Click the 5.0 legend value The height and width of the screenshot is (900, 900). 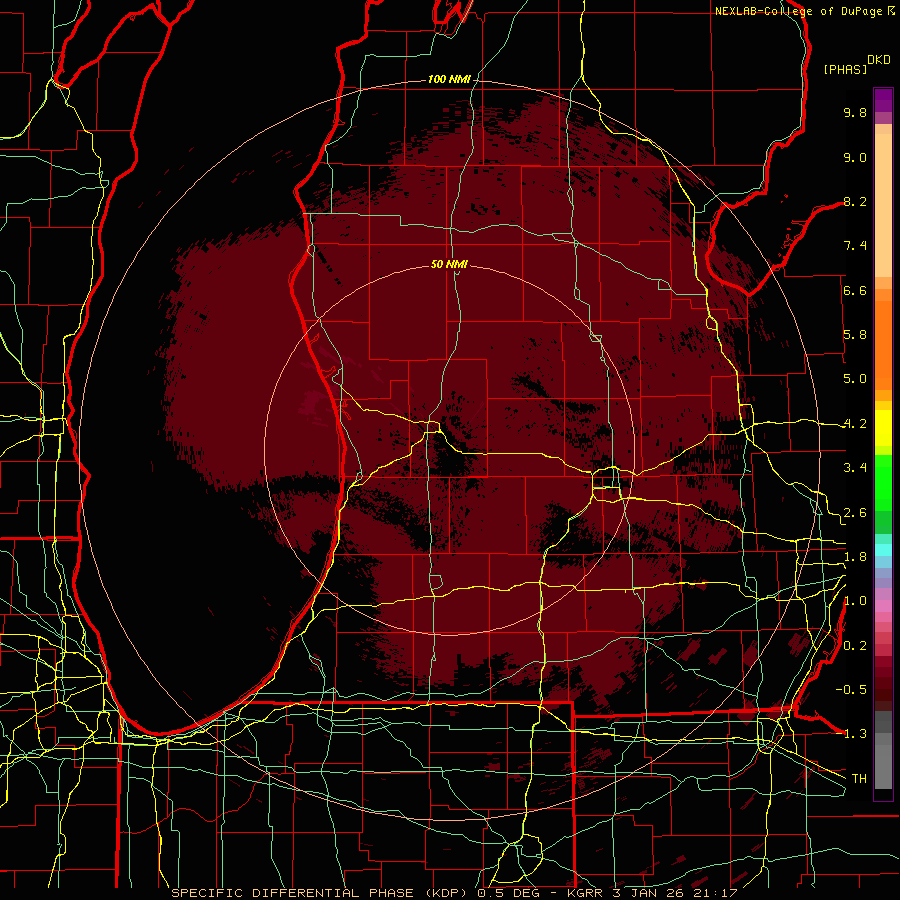(x=855, y=379)
